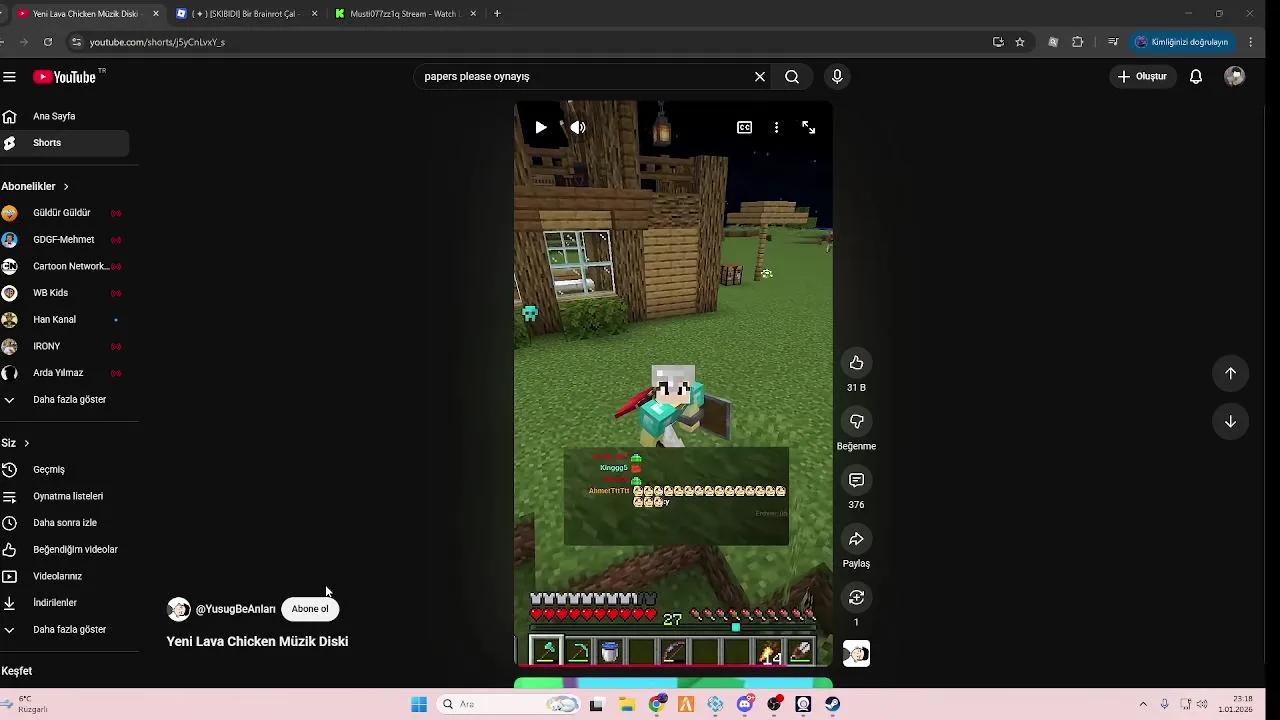Mute the Shorts video volume

click(578, 128)
